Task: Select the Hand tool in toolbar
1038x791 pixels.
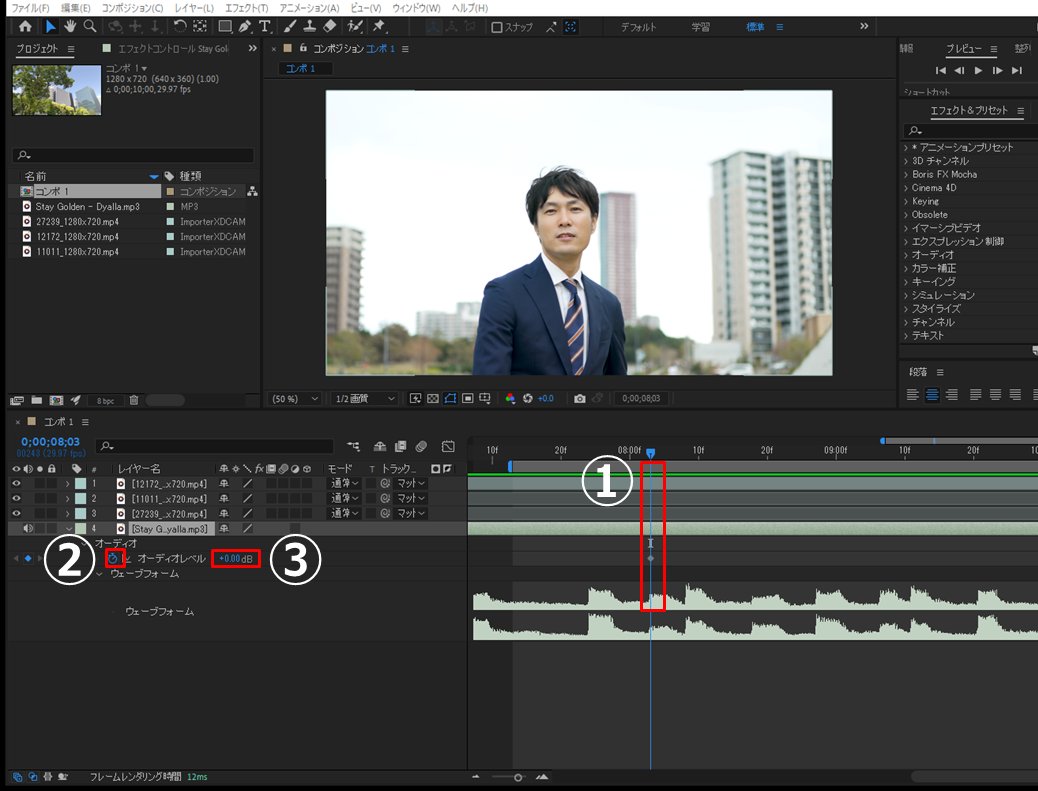Action: tap(70, 27)
